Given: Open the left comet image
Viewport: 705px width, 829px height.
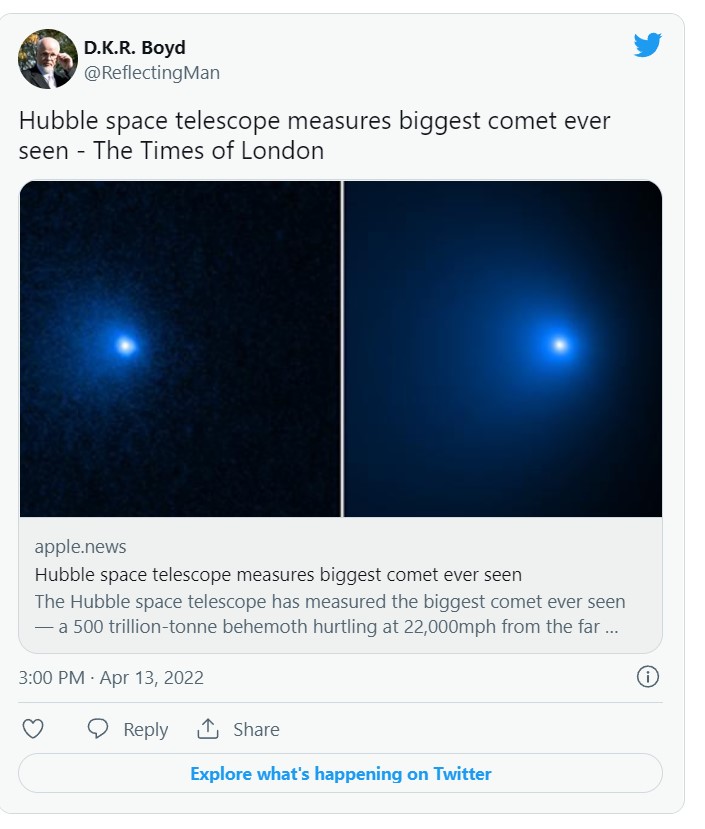Looking at the screenshot, I should coord(180,348).
